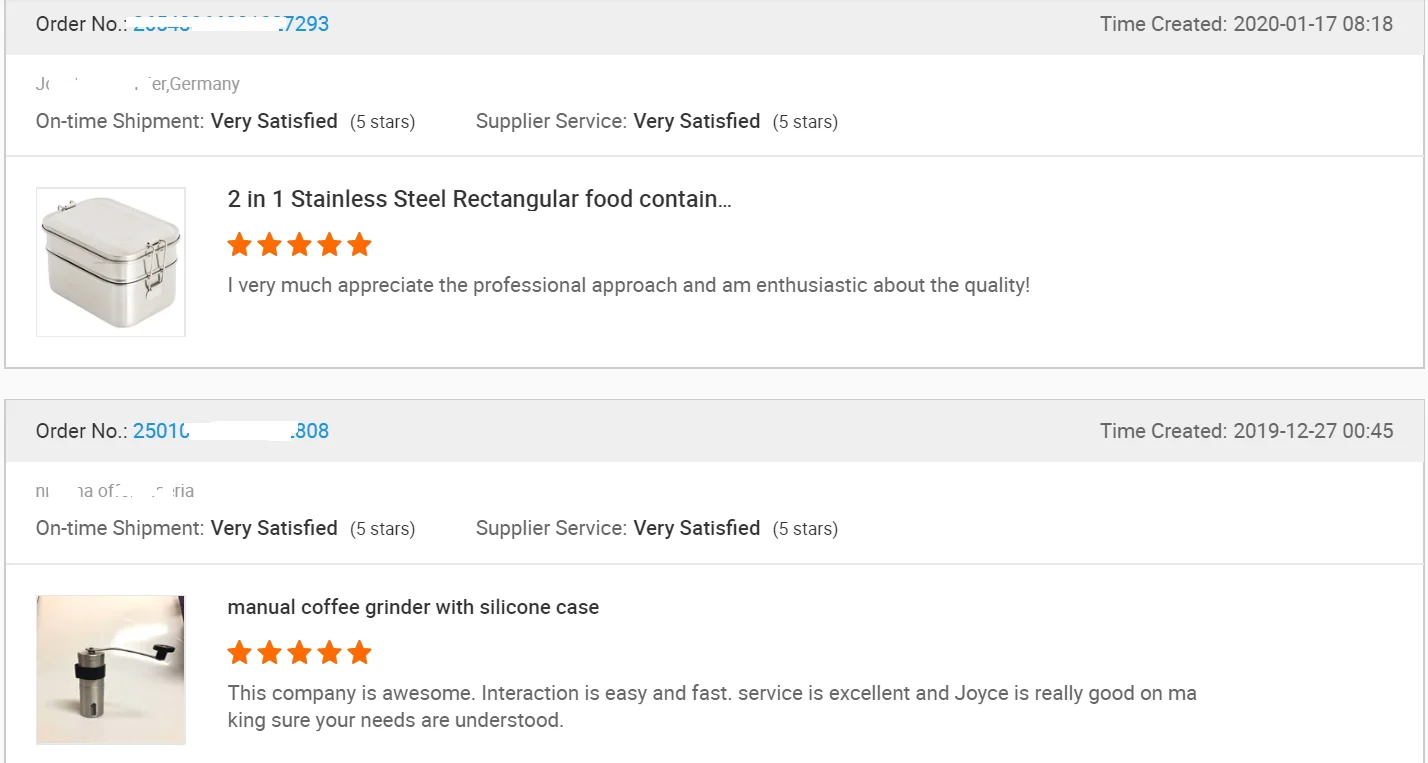Open the stainless steel food container thumbnail

pos(111,262)
